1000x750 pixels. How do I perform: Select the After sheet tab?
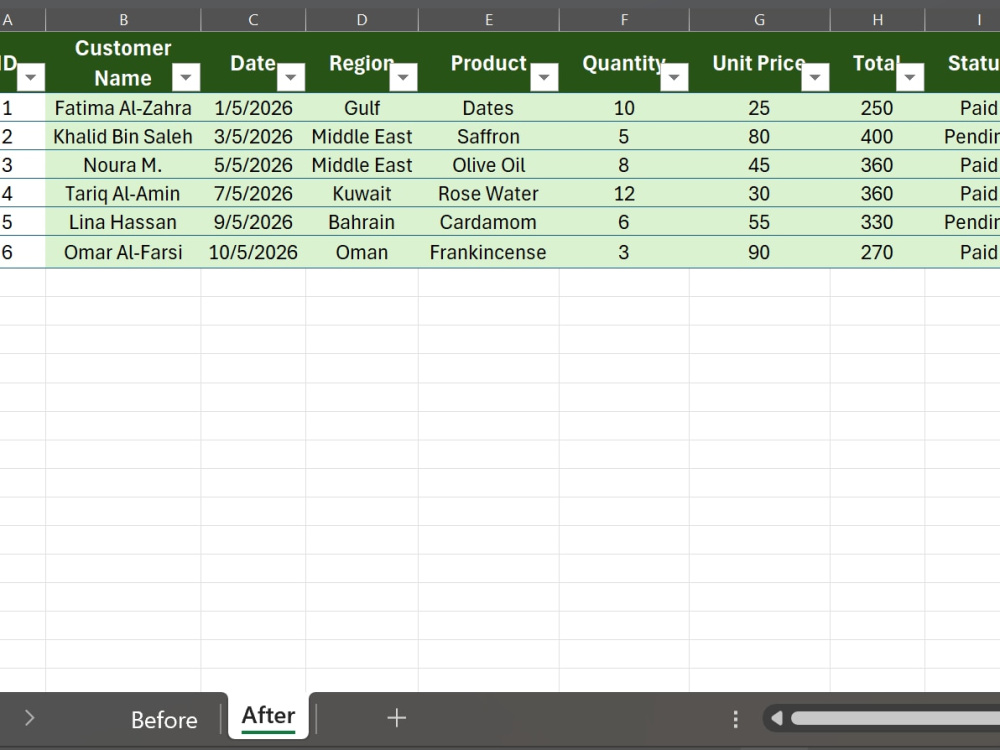tap(268, 716)
